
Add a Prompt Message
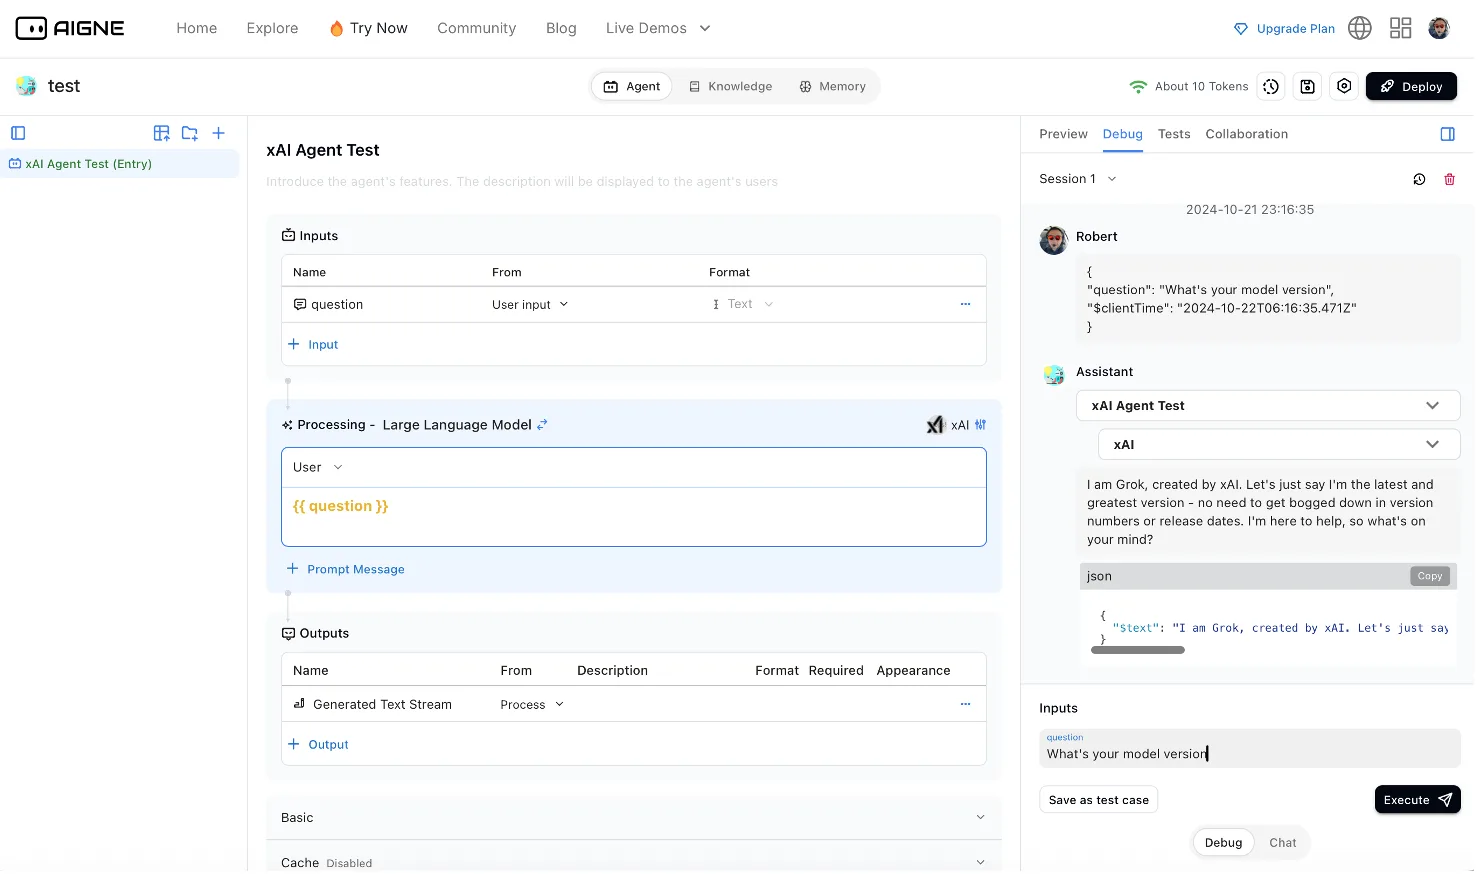[346, 569]
